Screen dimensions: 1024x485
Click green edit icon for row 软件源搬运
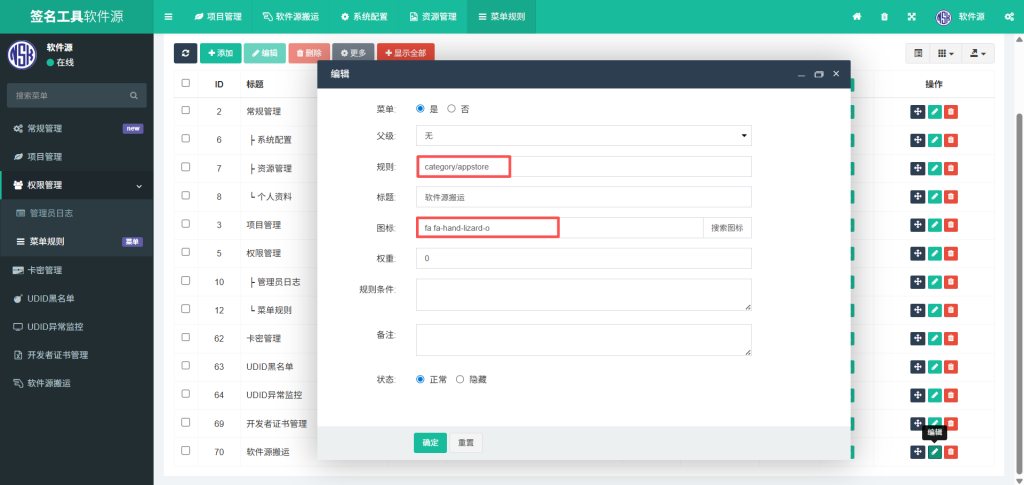click(934, 452)
